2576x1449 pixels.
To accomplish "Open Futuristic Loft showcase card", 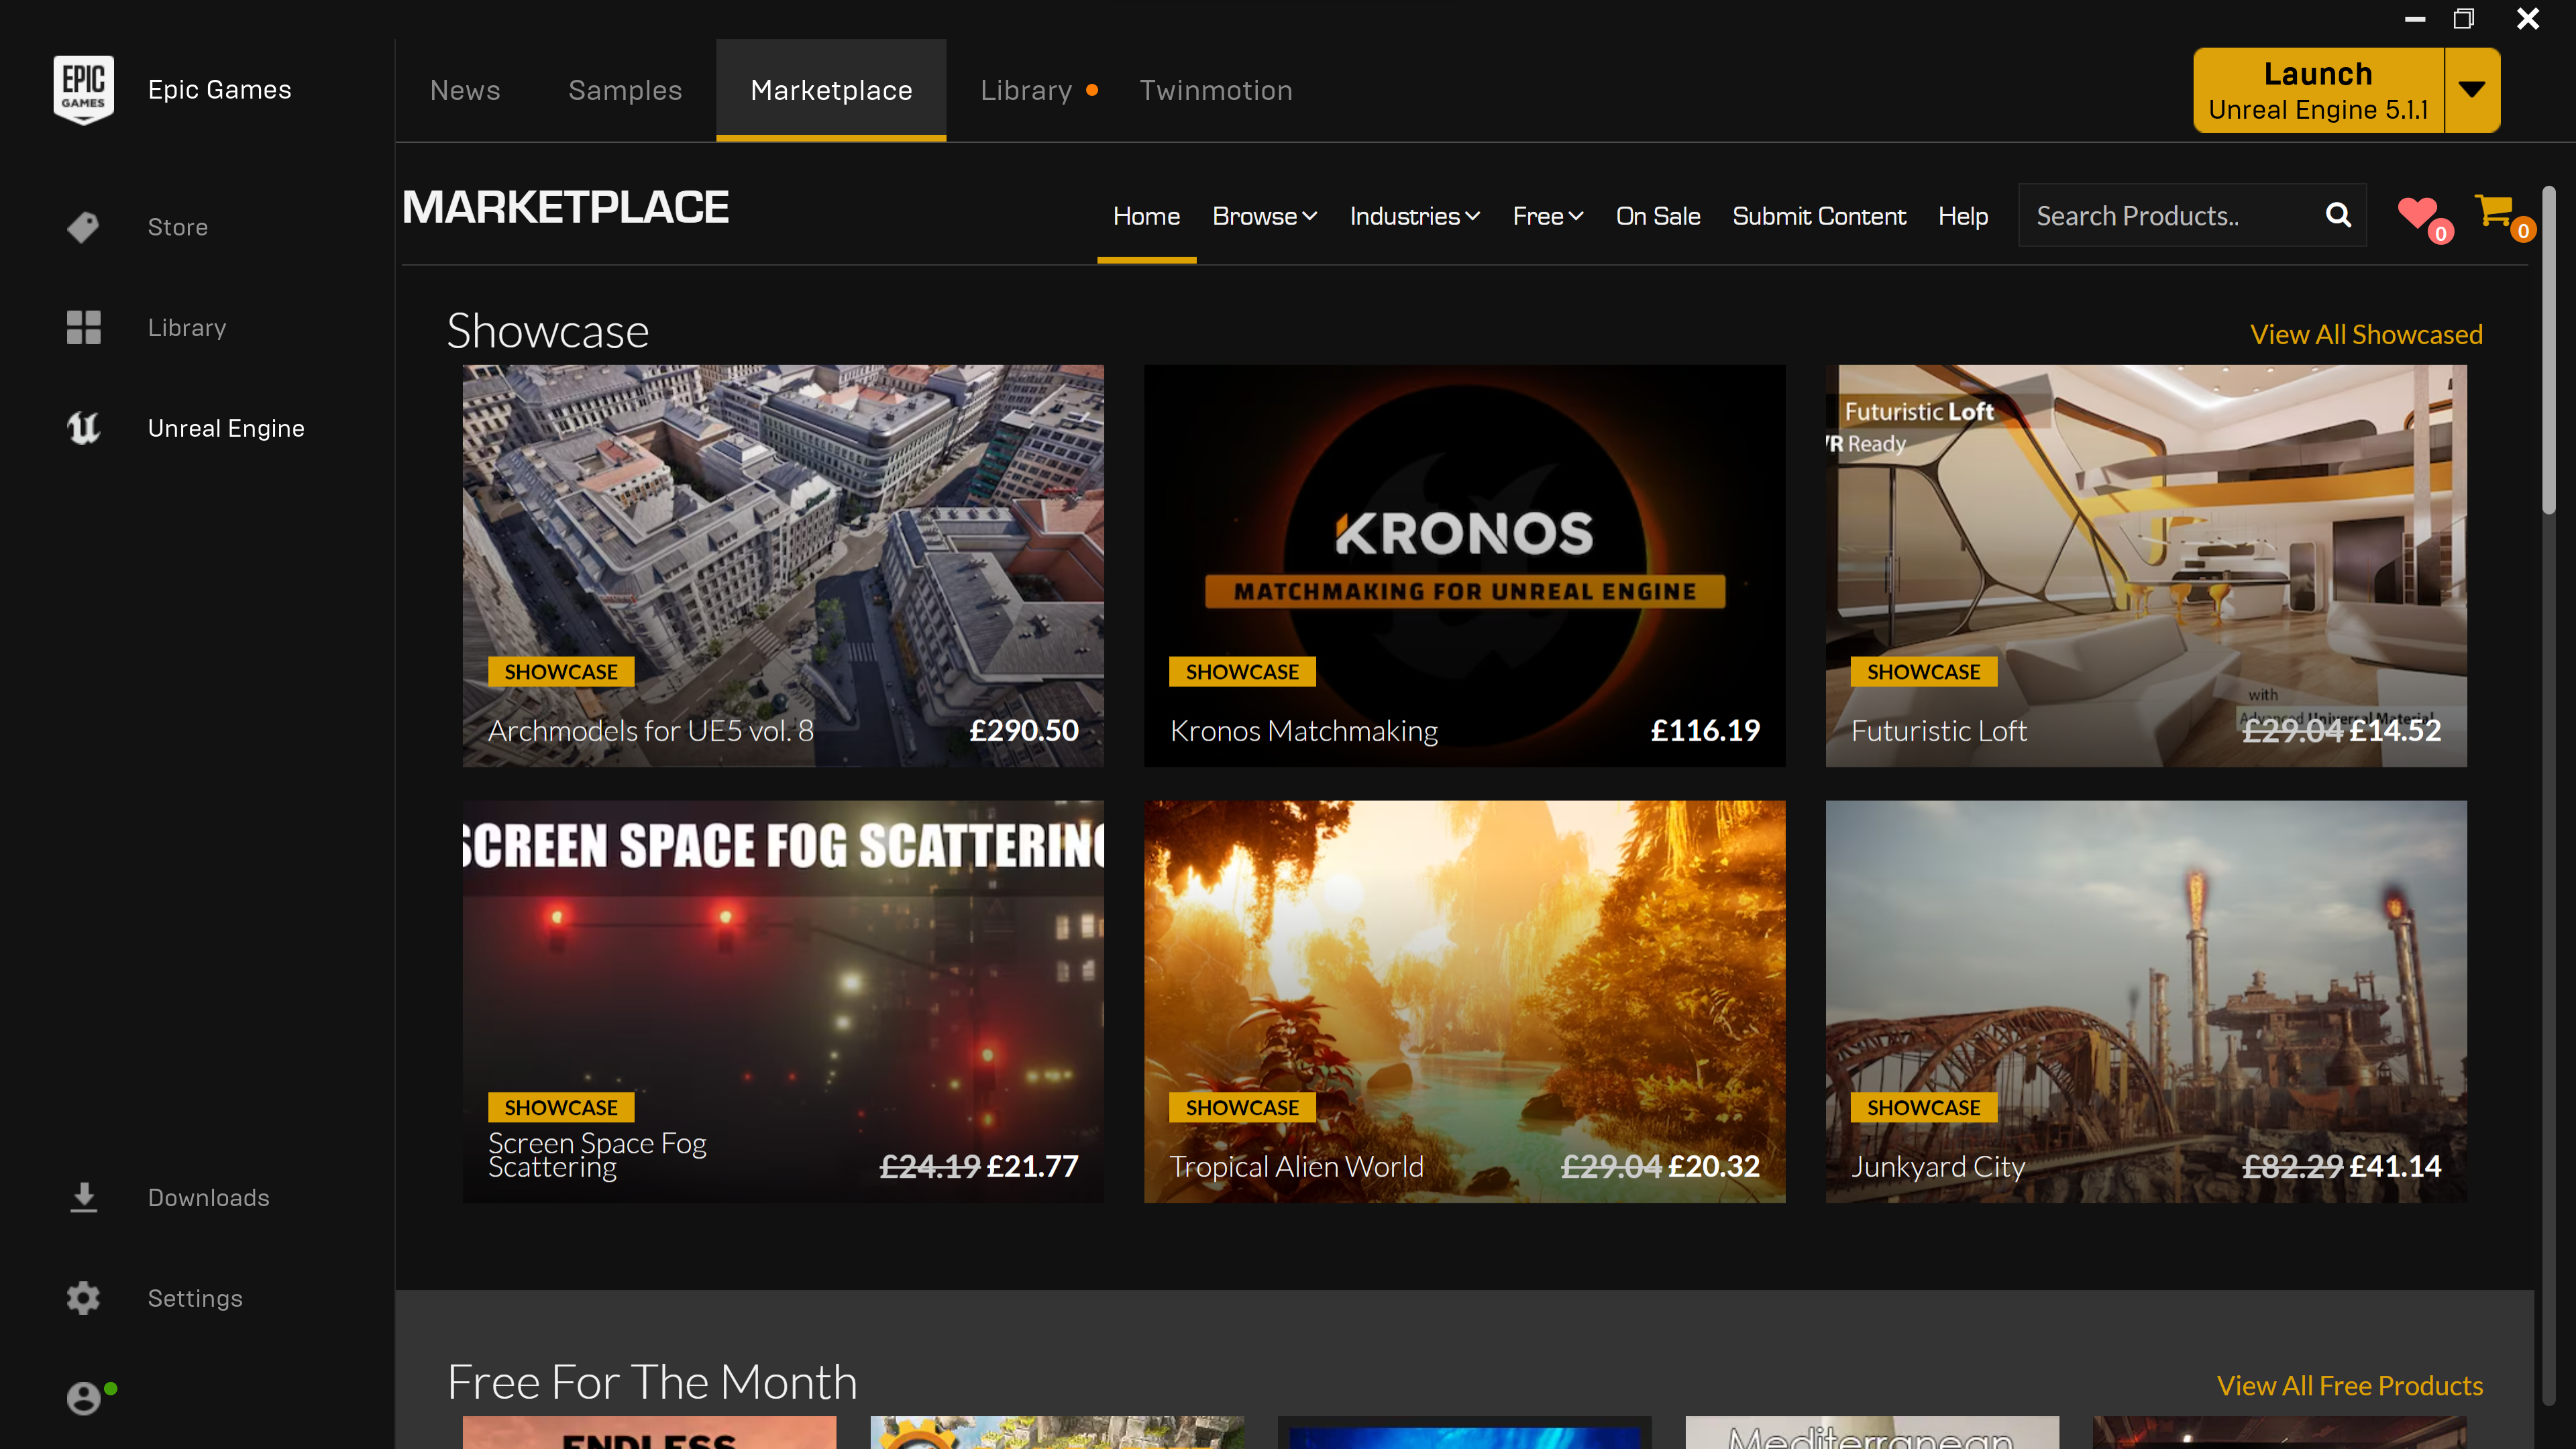I will tap(2146, 565).
